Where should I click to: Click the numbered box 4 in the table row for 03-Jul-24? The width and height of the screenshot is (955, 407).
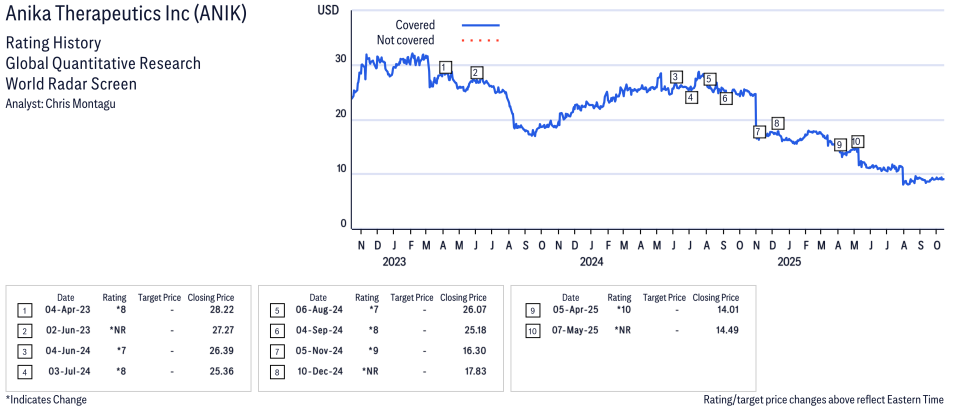coord(25,371)
